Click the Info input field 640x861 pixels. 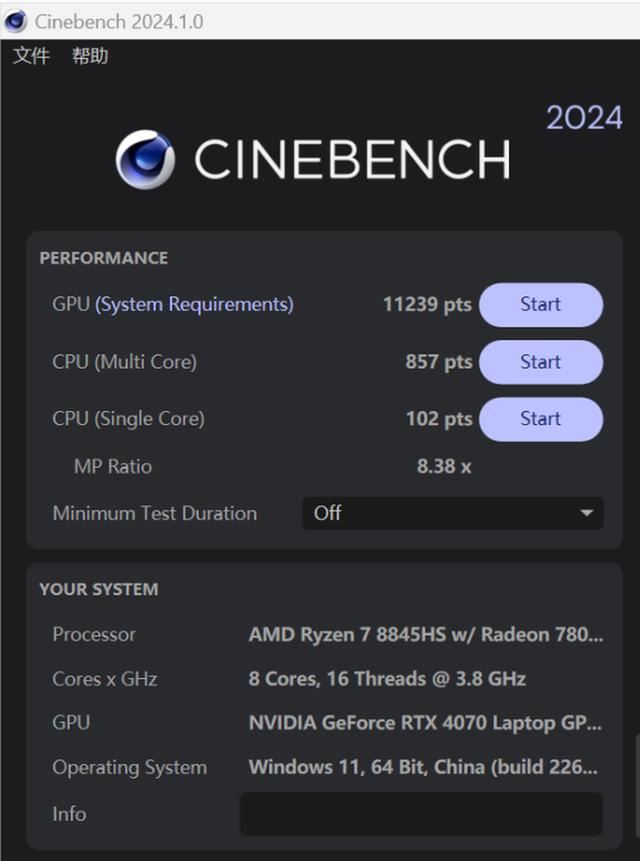point(420,814)
